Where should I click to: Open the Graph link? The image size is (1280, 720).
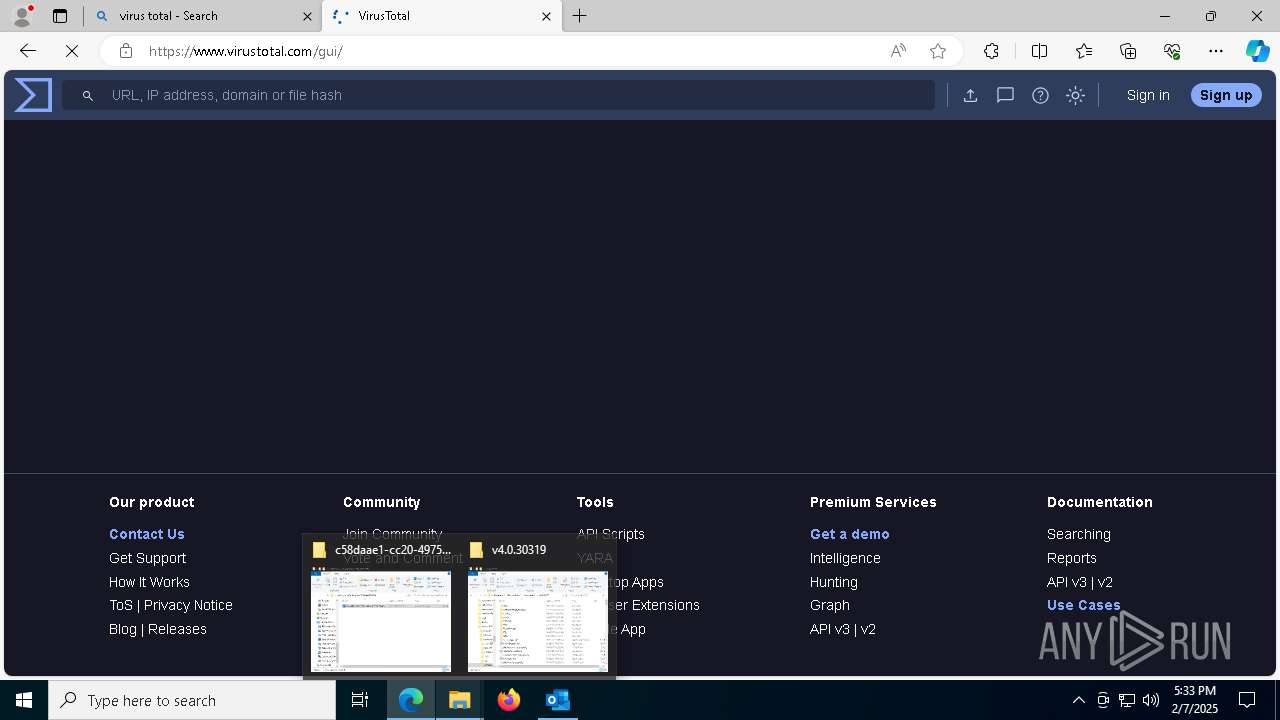coord(830,605)
